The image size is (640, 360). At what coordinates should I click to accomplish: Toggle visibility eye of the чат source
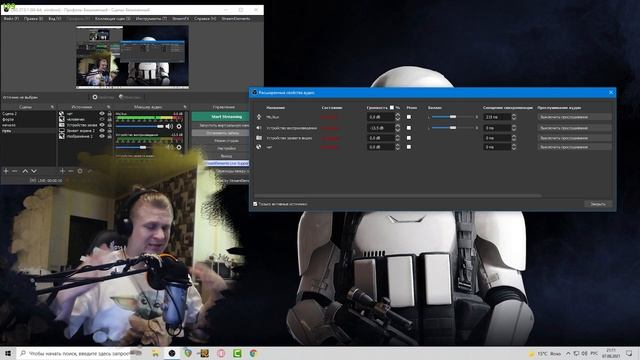102,114
